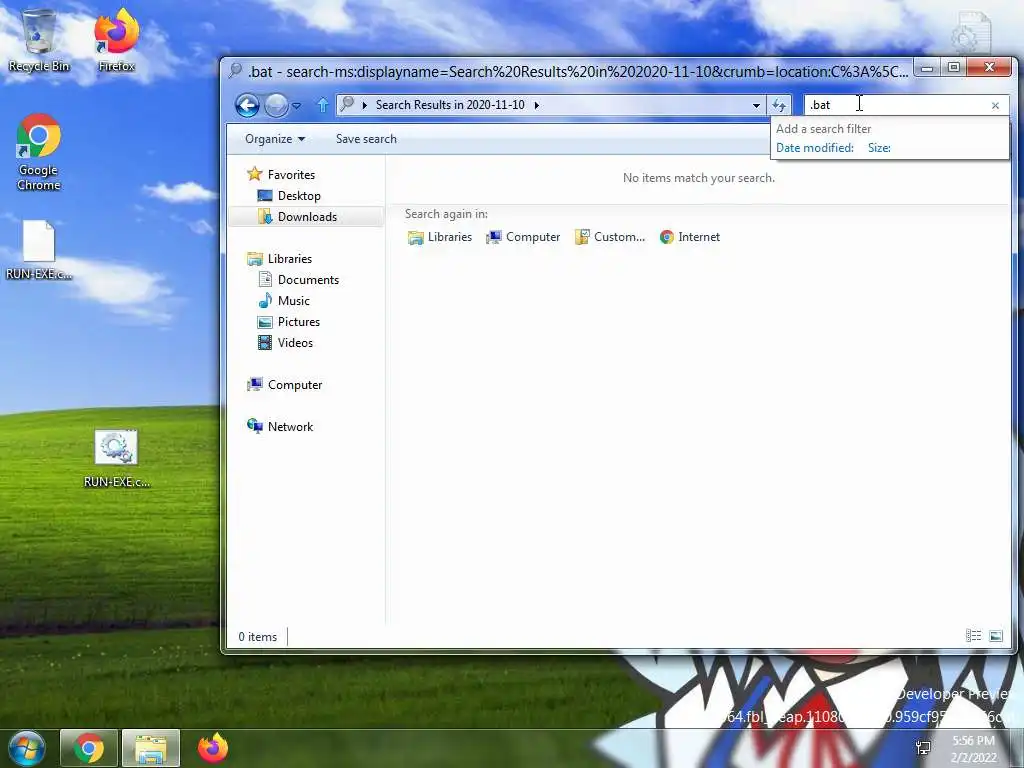Select Desktop under Favorites
Screen dimensions: 1024x768
299,195
